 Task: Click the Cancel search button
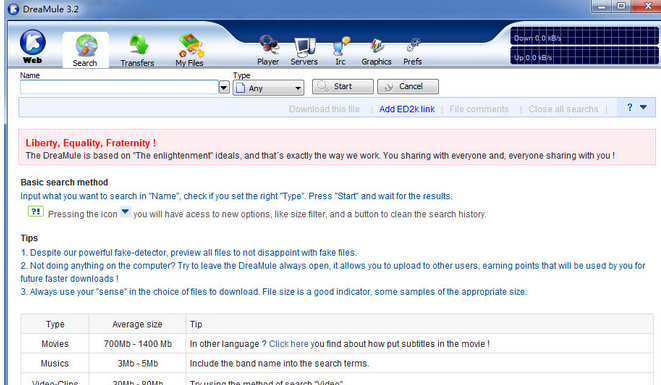click(x=408, y=86)
